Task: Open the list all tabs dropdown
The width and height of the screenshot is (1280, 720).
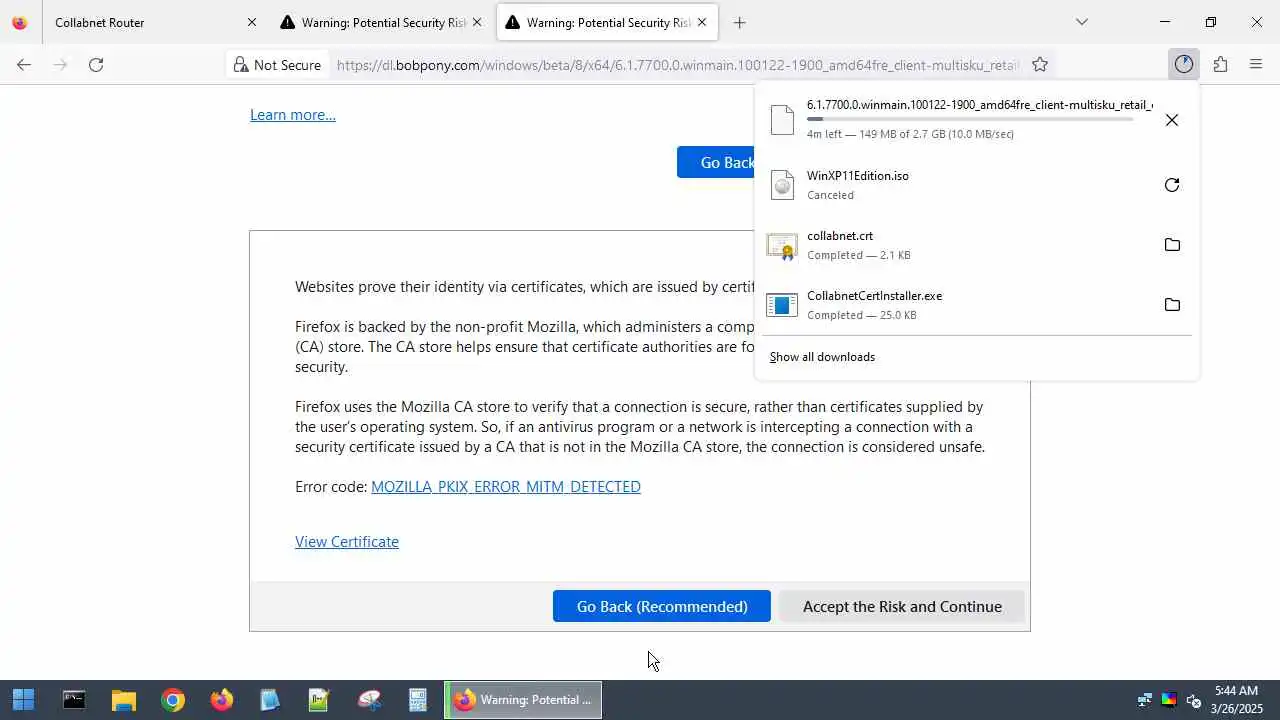Action: click(1081, 22)
